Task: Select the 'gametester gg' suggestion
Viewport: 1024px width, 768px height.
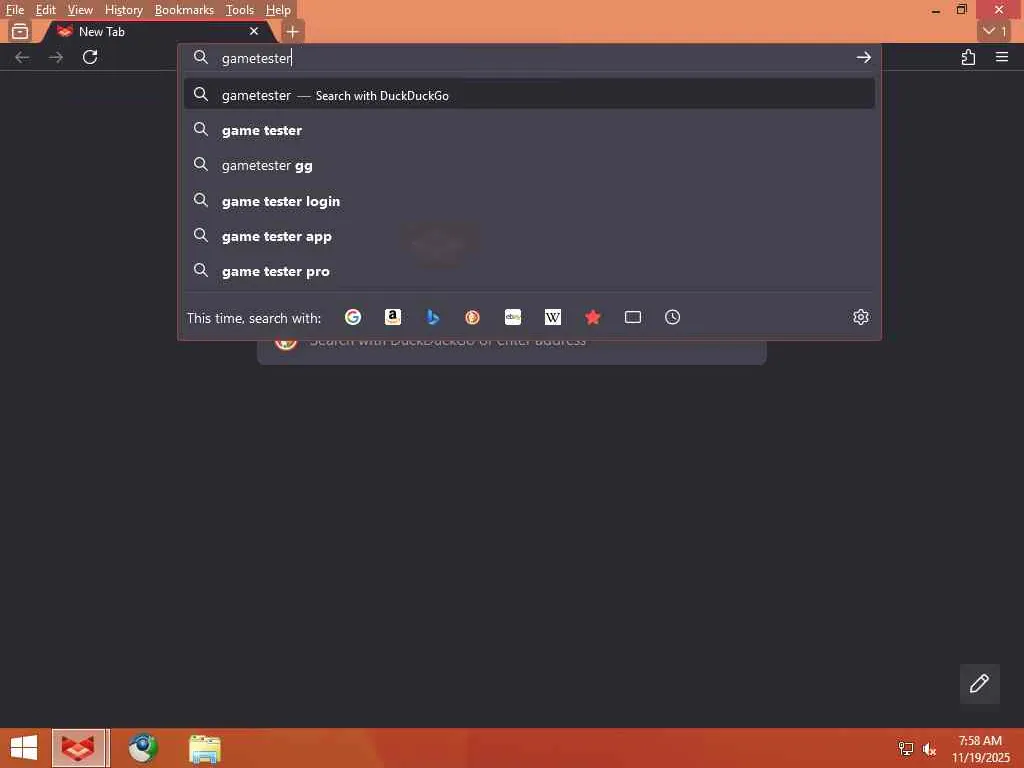Action: point(529,166)
